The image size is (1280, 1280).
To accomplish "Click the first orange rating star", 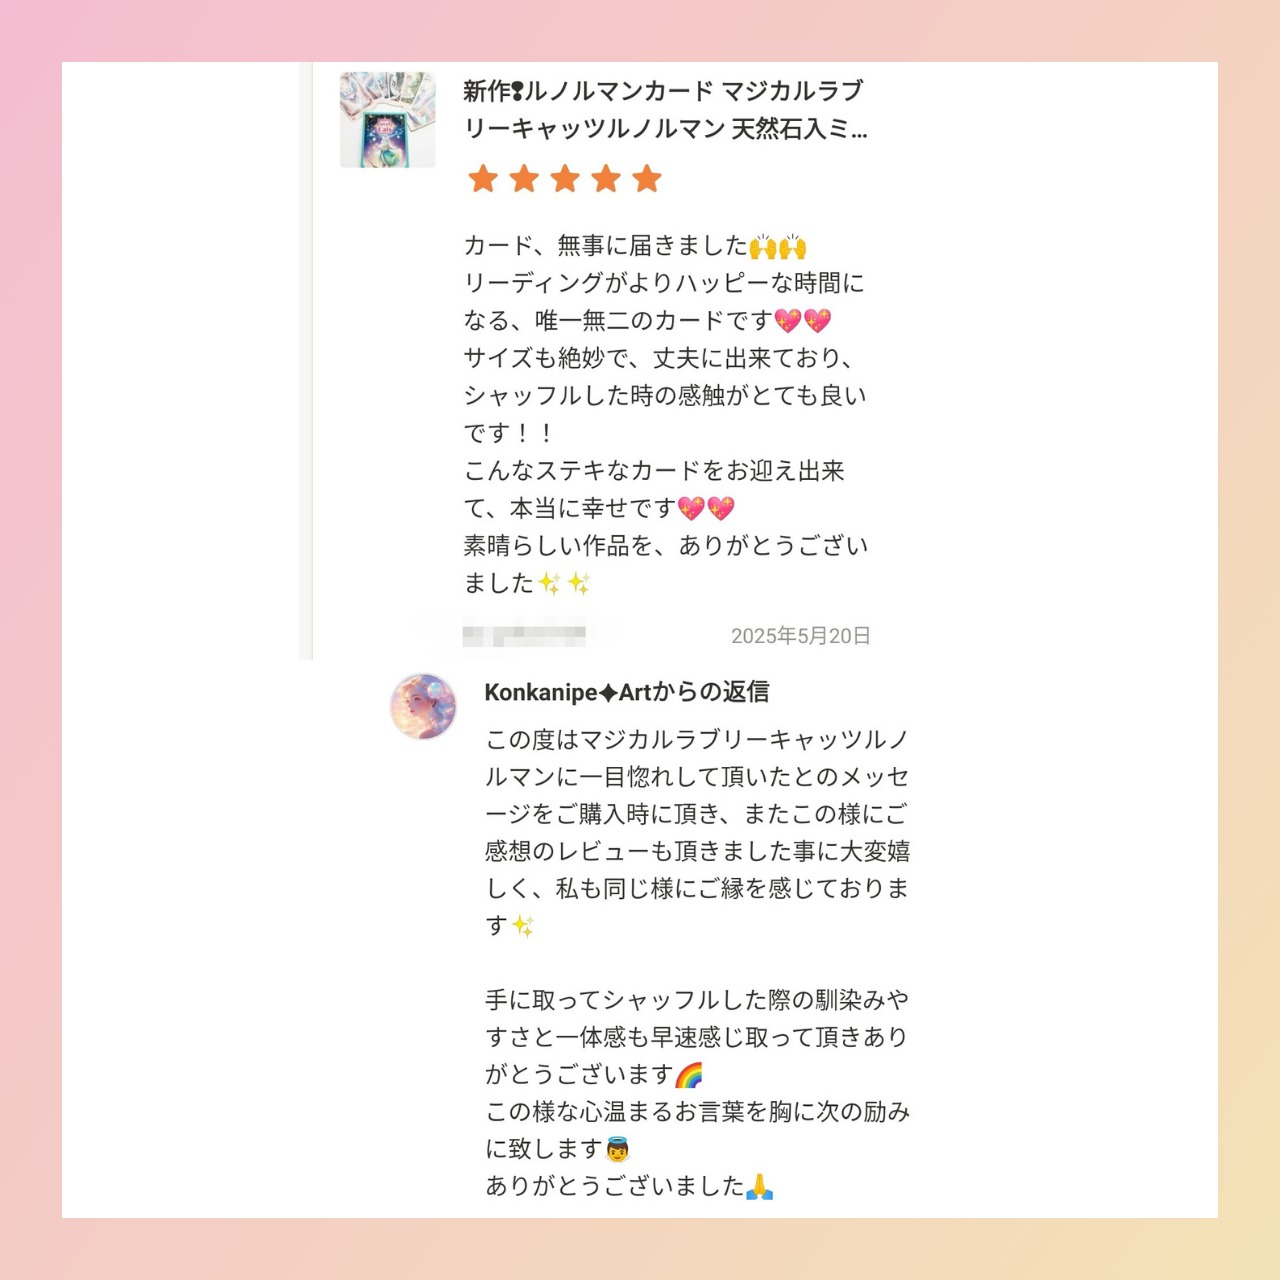I will [483, 179].
